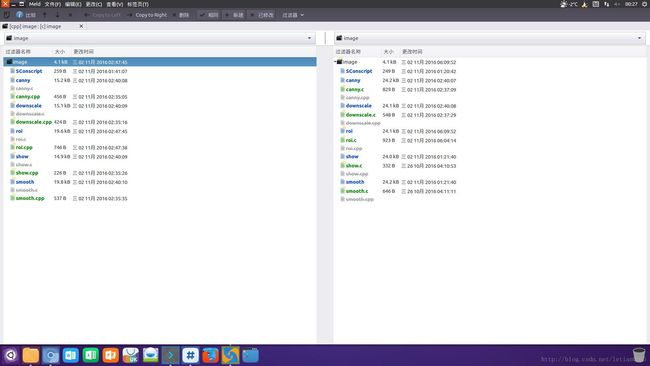This screenshot has height=366, width=650.
Task: Select show.c in the right pane
Action: pyautogui.click(x=354, y=165)
